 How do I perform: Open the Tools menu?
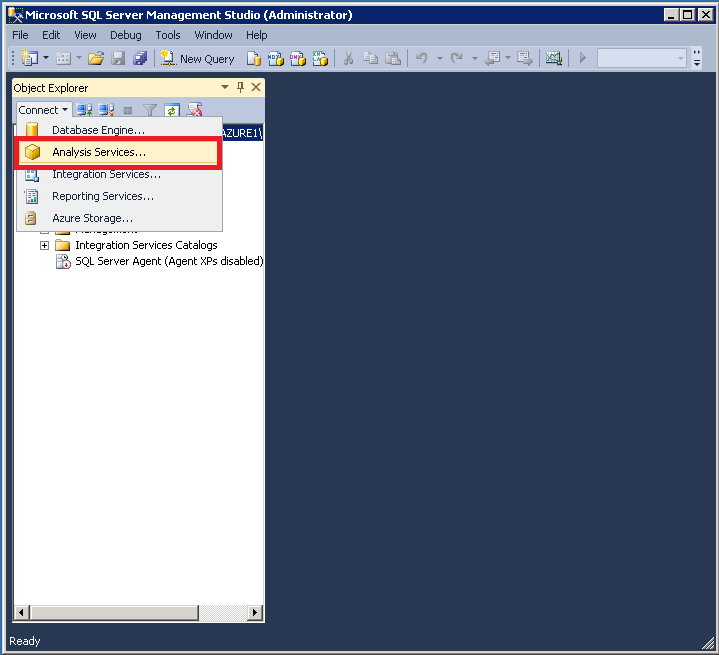point(168,35)
